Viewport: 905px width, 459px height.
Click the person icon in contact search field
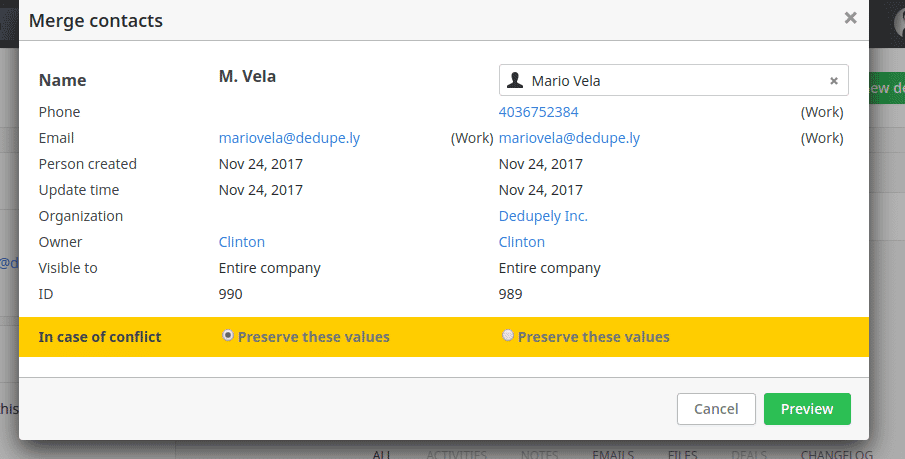click(x=515, y=80)
